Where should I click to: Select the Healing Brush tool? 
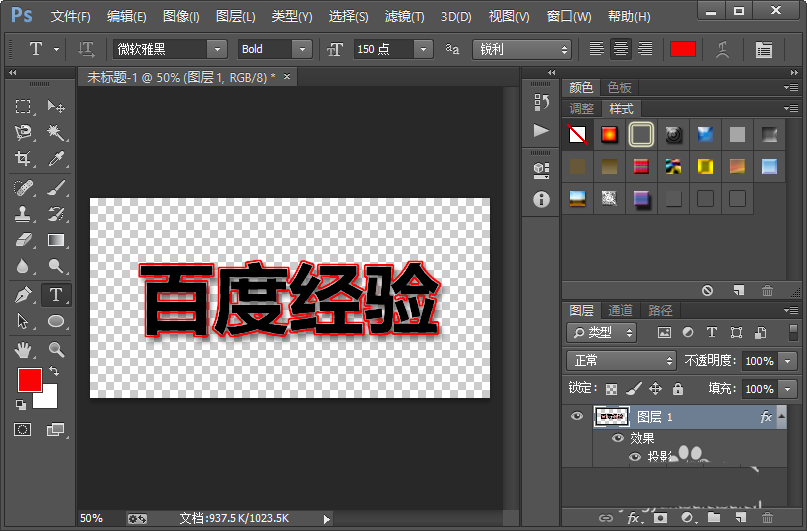coord(23,187)
